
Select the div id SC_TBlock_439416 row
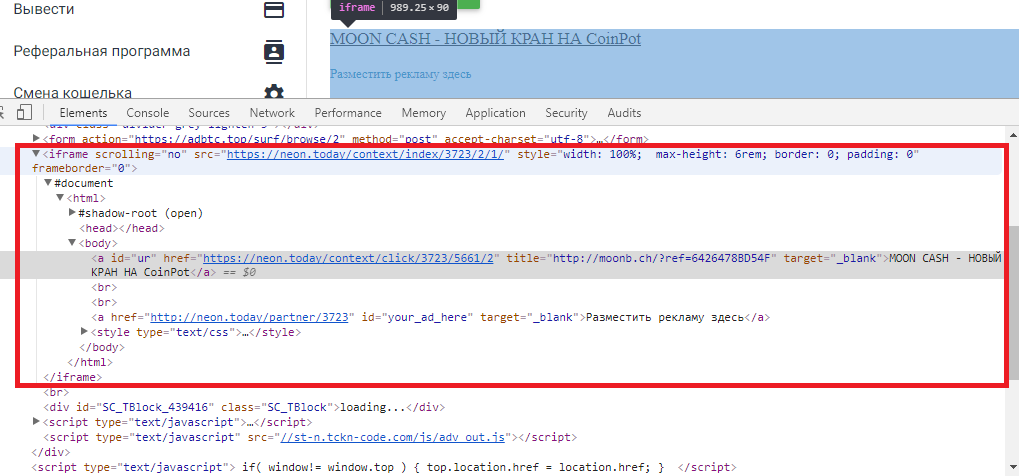[x=244, y=408]
